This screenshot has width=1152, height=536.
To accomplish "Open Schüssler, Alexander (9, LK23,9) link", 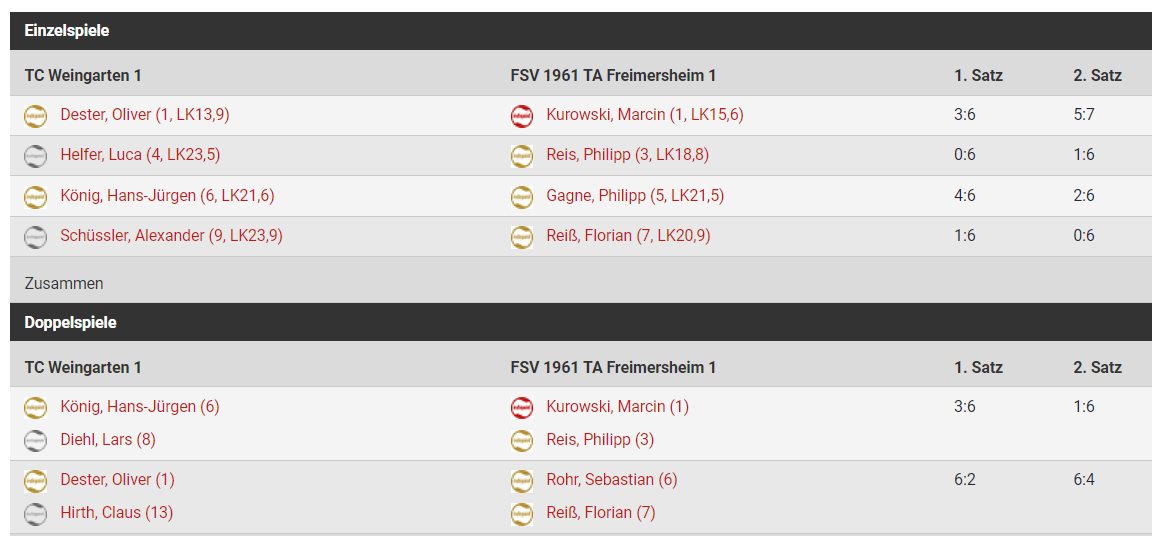I will tap(171, 236).
